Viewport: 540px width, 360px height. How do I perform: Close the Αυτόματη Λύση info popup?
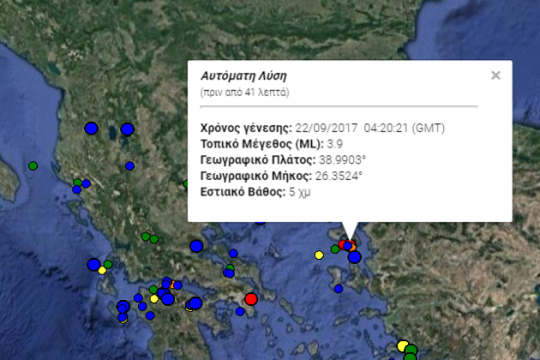click(x=496, y=75)
